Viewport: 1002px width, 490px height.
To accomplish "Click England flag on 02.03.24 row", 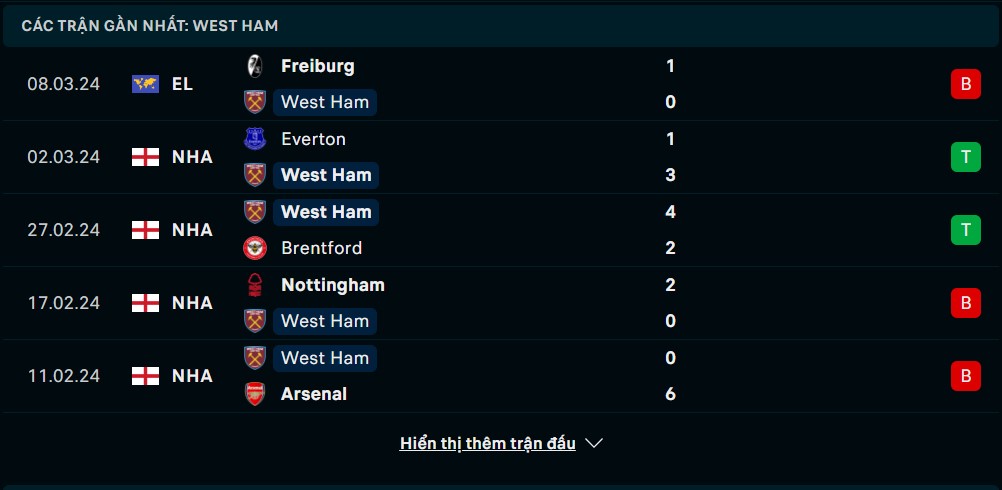I will tap(145, 157).
